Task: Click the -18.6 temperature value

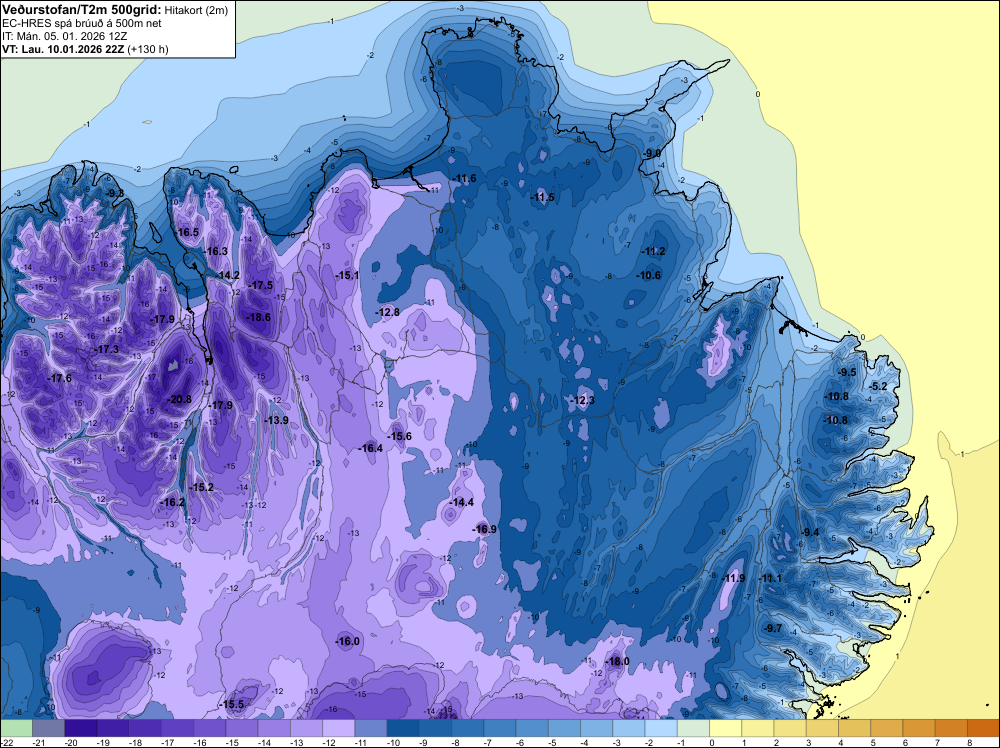Action: click(258, 318)
